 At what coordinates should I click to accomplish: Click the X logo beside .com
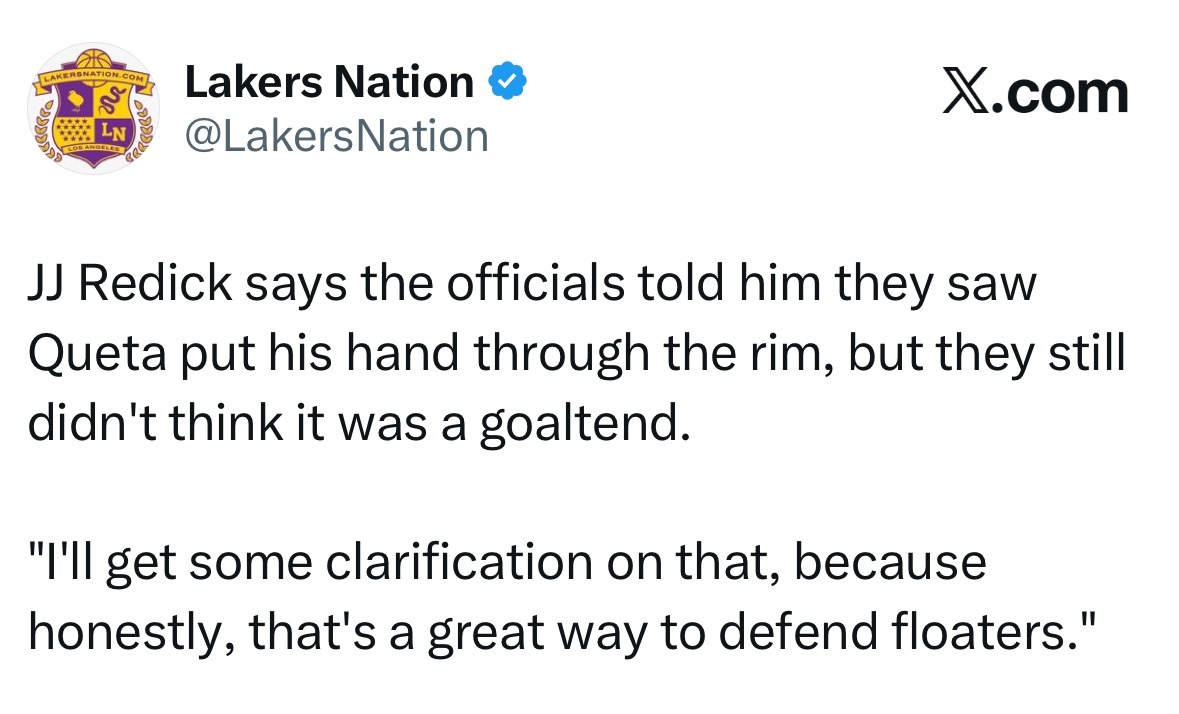[964, 93]
